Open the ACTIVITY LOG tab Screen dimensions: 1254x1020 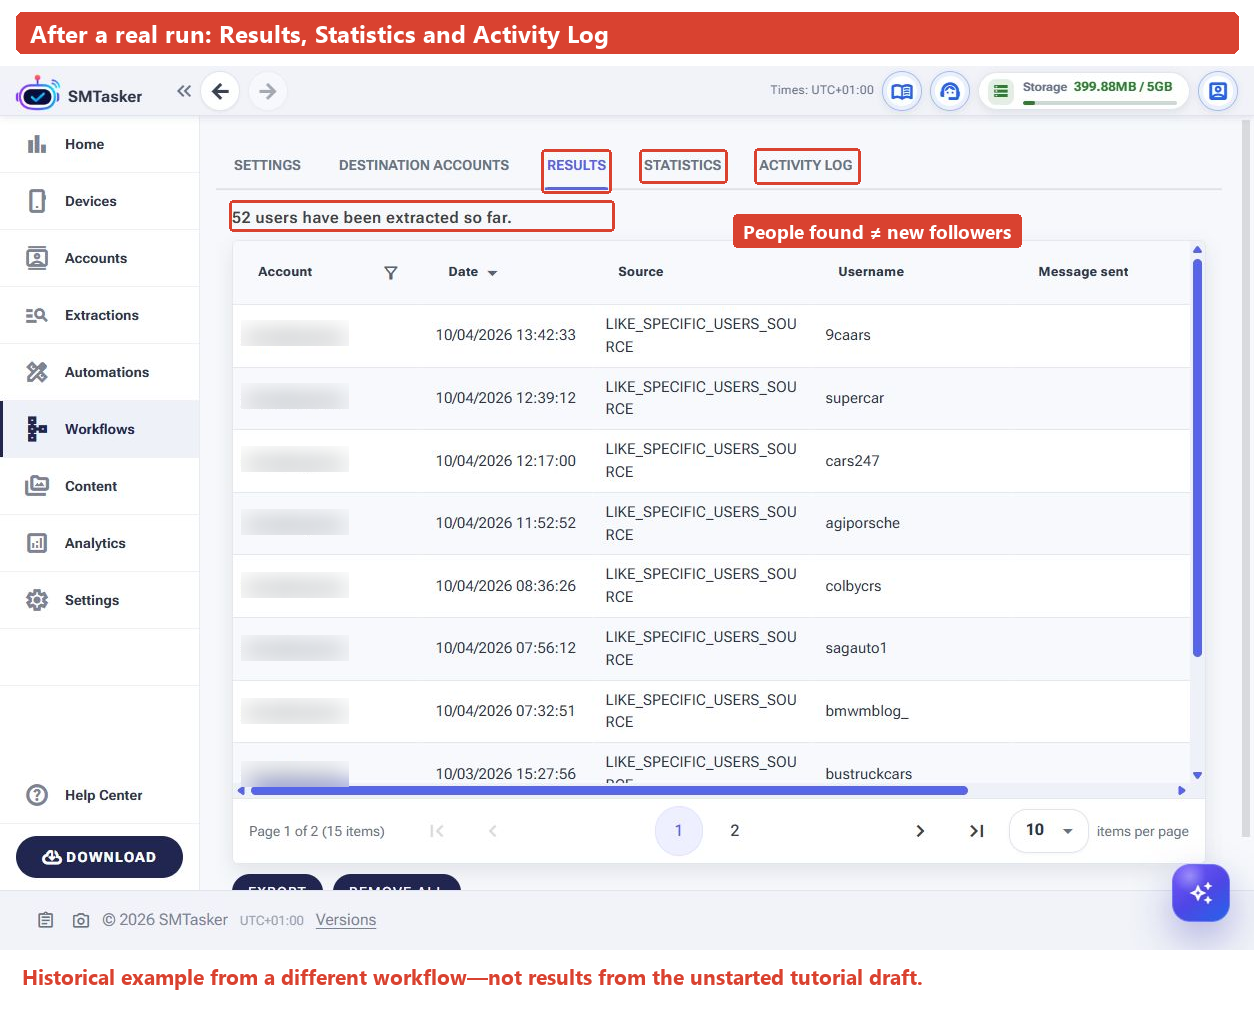806,165
